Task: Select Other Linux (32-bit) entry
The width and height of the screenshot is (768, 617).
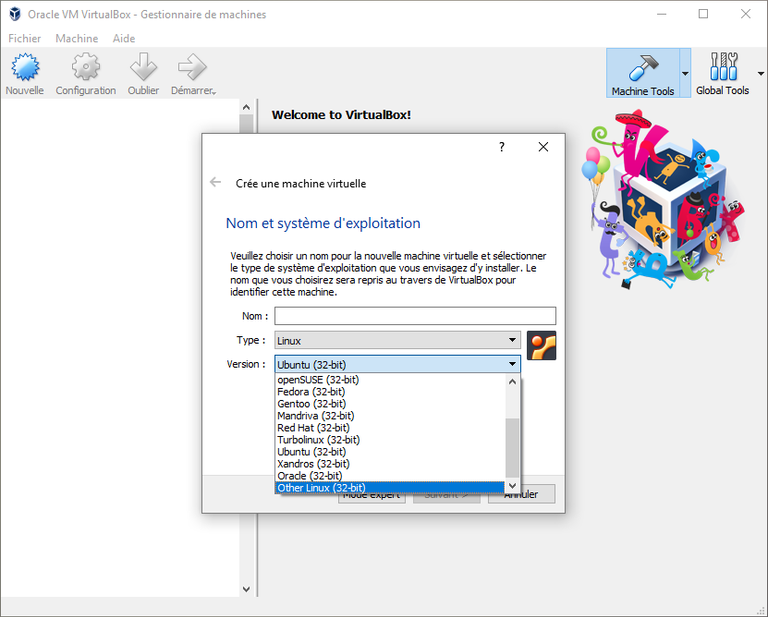Action: click(x=390, y=488)
